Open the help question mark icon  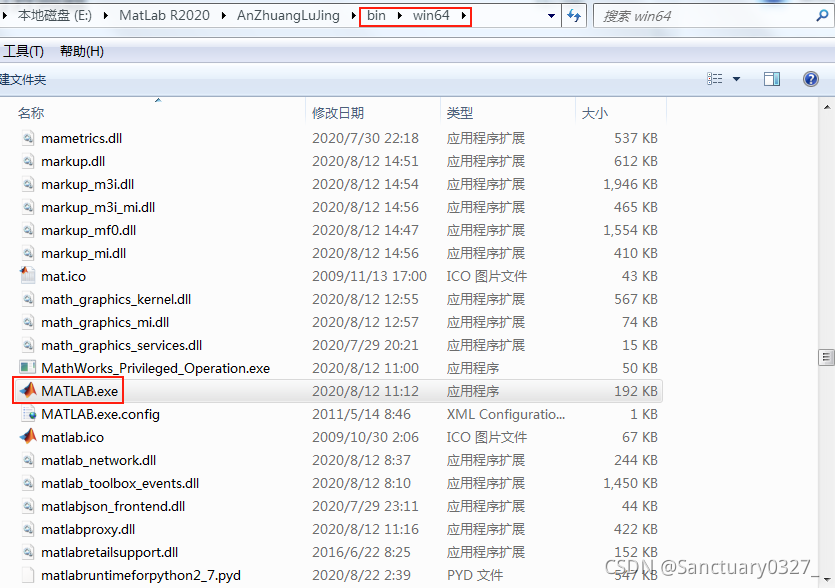pos(811,79)
